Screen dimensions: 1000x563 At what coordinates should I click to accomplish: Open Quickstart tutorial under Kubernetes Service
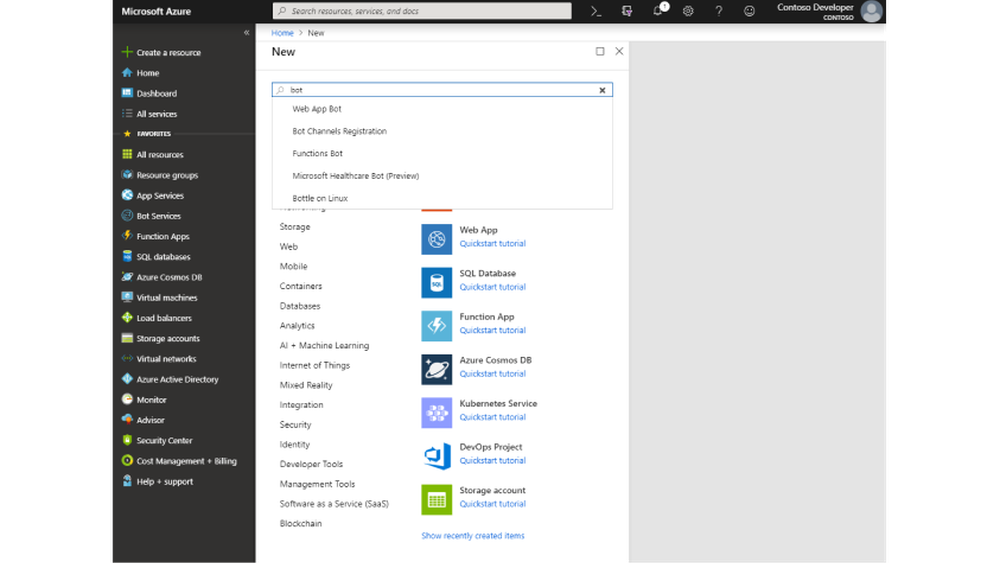492,417
